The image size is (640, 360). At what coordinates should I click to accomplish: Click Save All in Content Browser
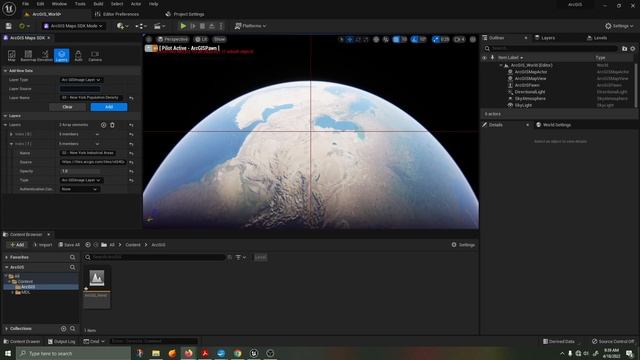[x=69, y=245]
